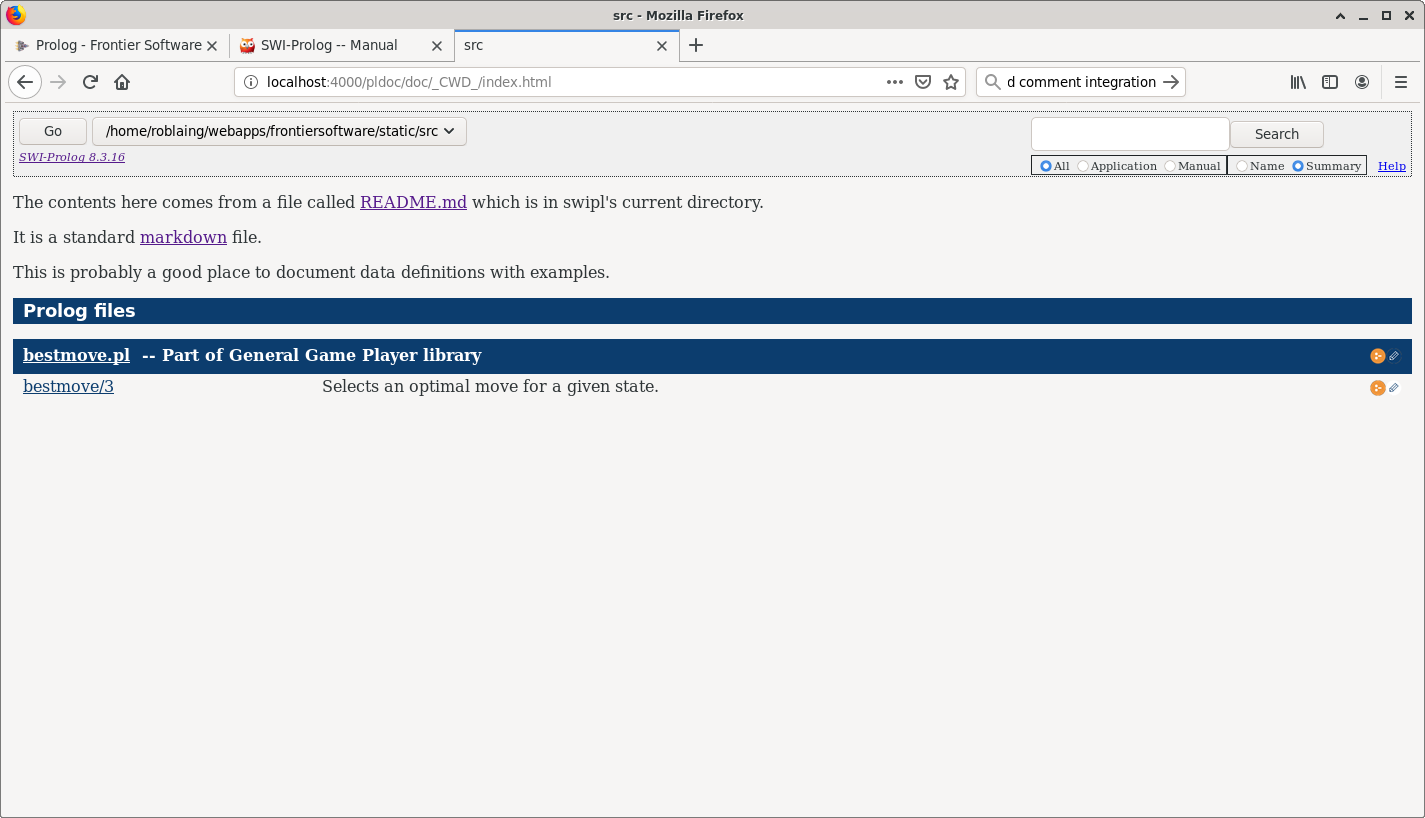Open the README.md link

413,202
